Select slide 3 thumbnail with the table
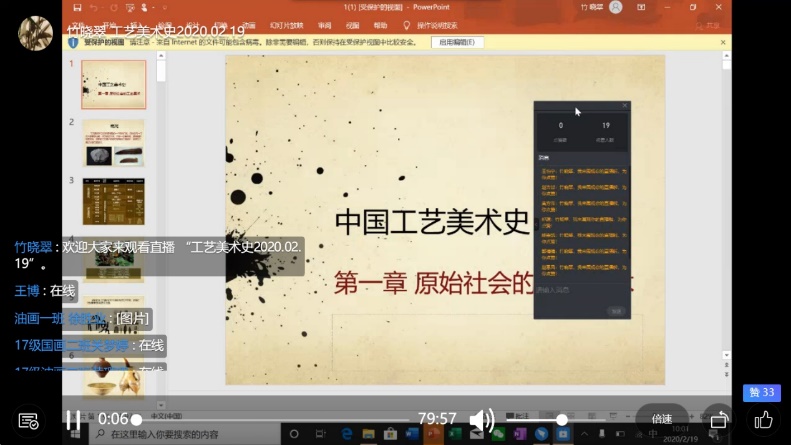The image size is (791, 445). pyautogui.click(x=113, y=200)
